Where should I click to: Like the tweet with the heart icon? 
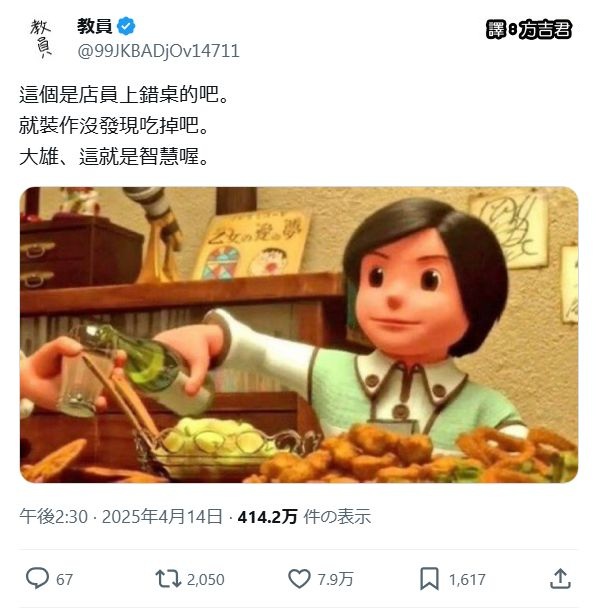(299, 579)
